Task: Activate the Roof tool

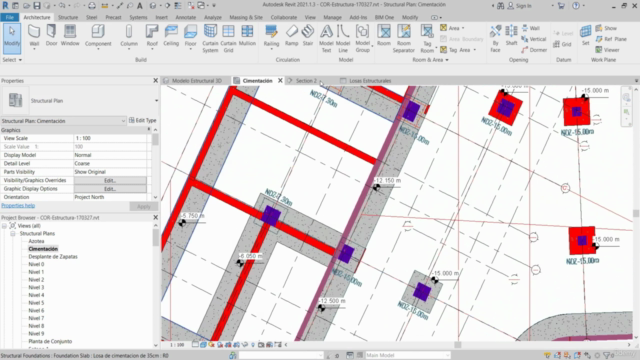Action: [x=152, y=36]
